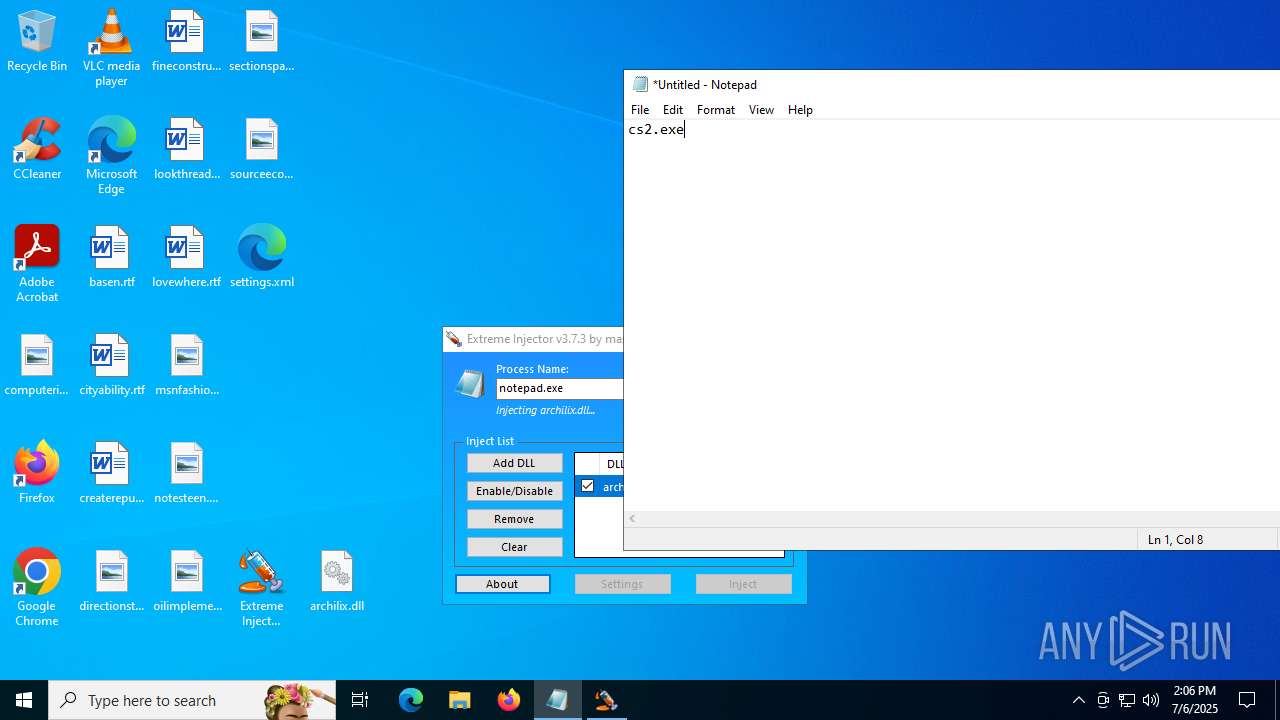Click the Windows Start button
The width and height of the screenshot is (1280, 720).
tap(24, 700)
